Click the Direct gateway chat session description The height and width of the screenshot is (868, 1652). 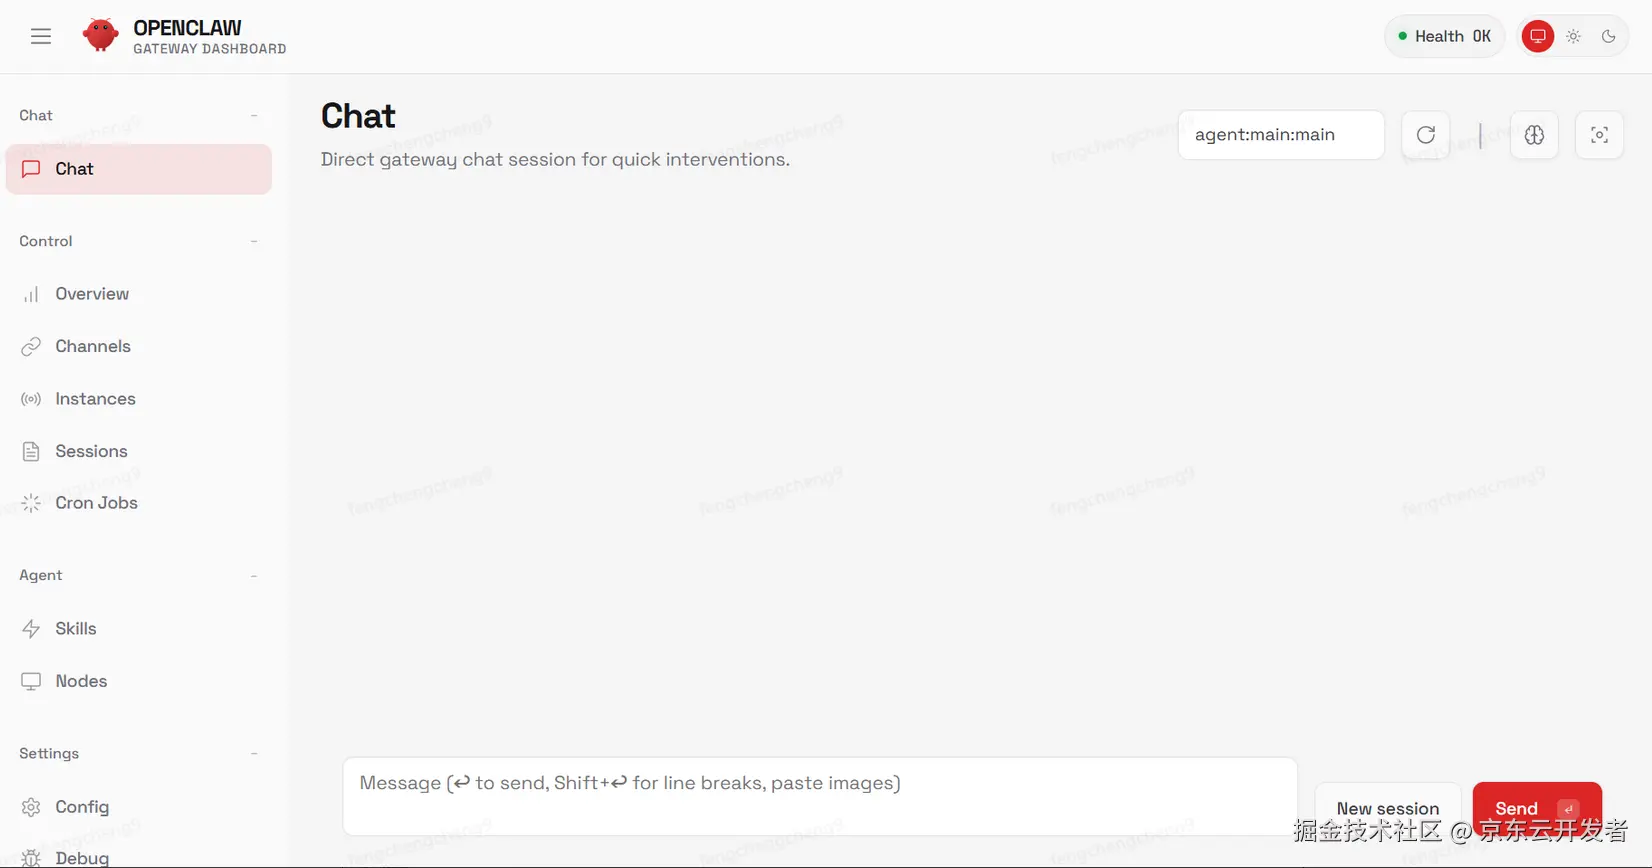point(555,160)
